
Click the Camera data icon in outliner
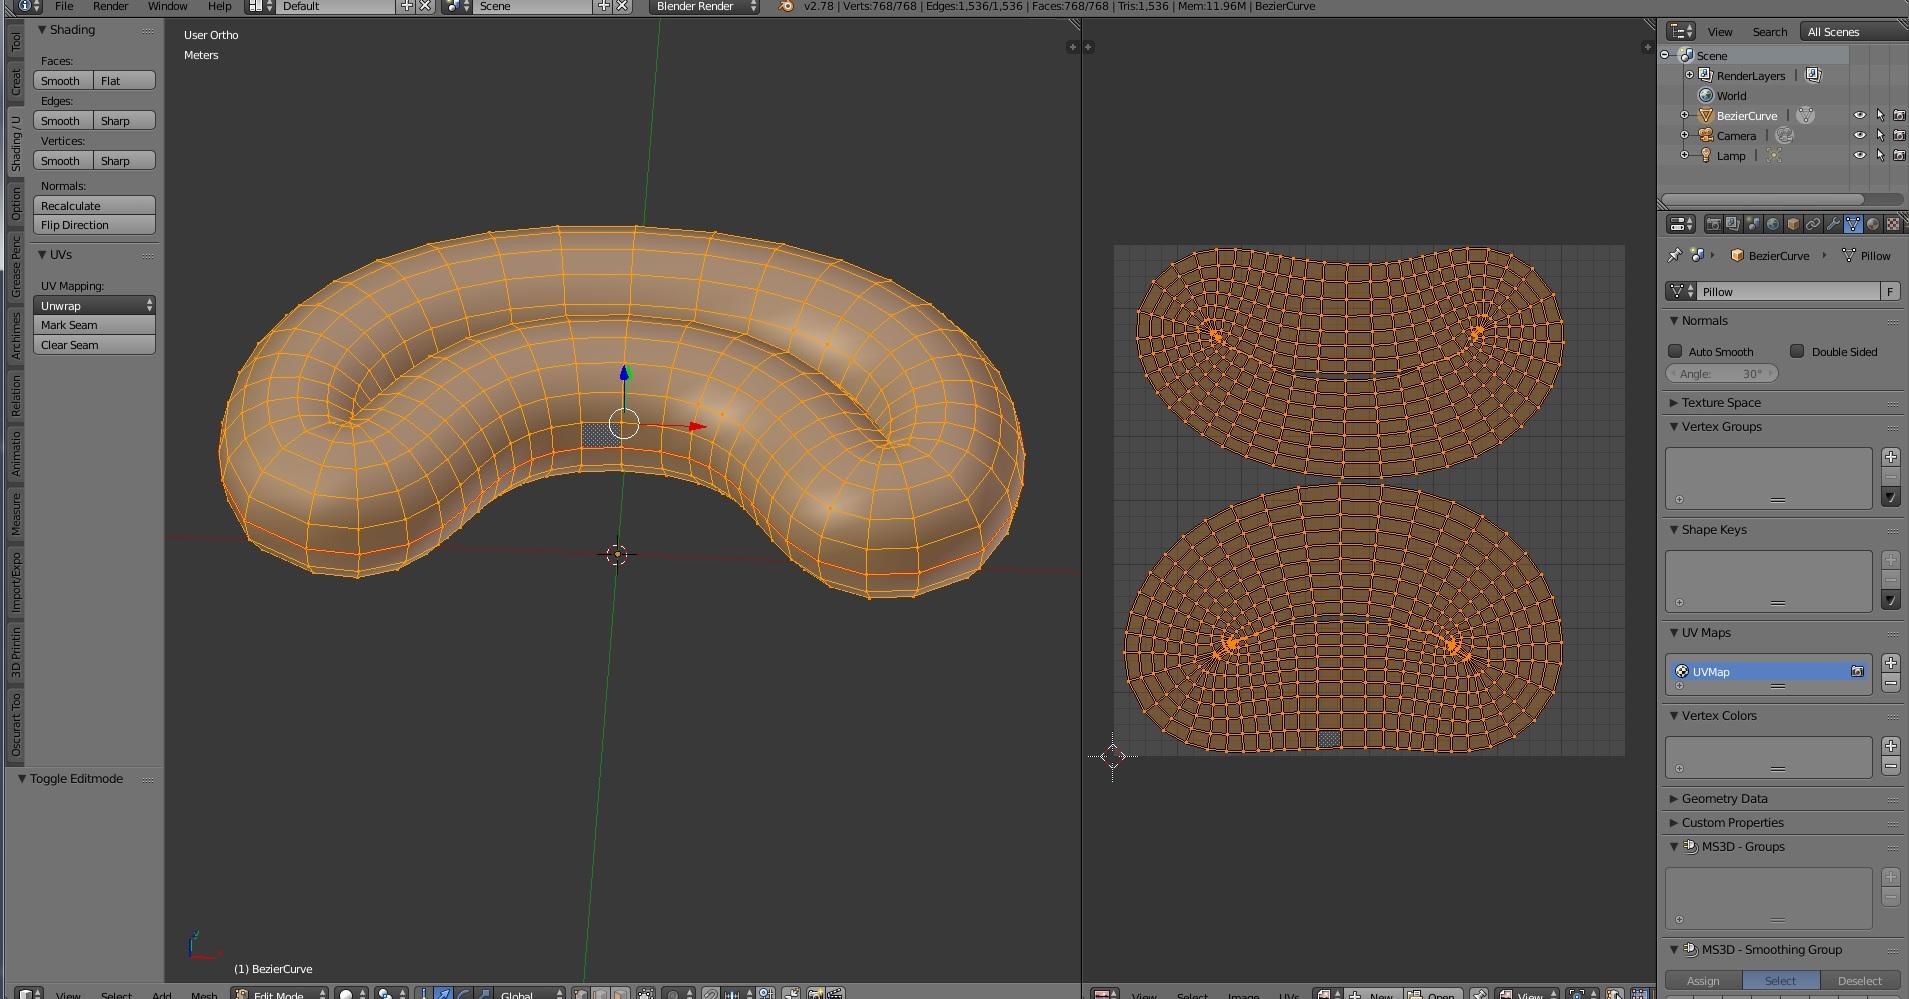[x=1785, y=136]
